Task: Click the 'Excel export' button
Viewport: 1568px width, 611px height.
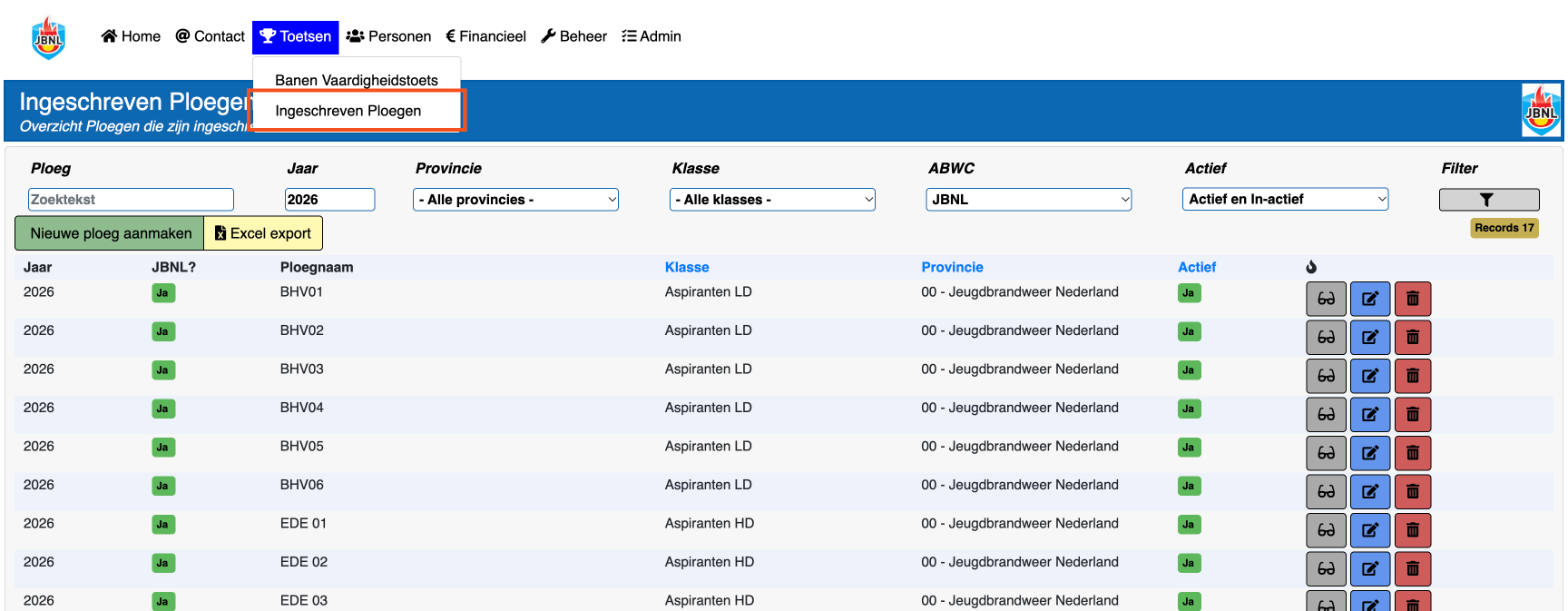Action: coord(263,233)
